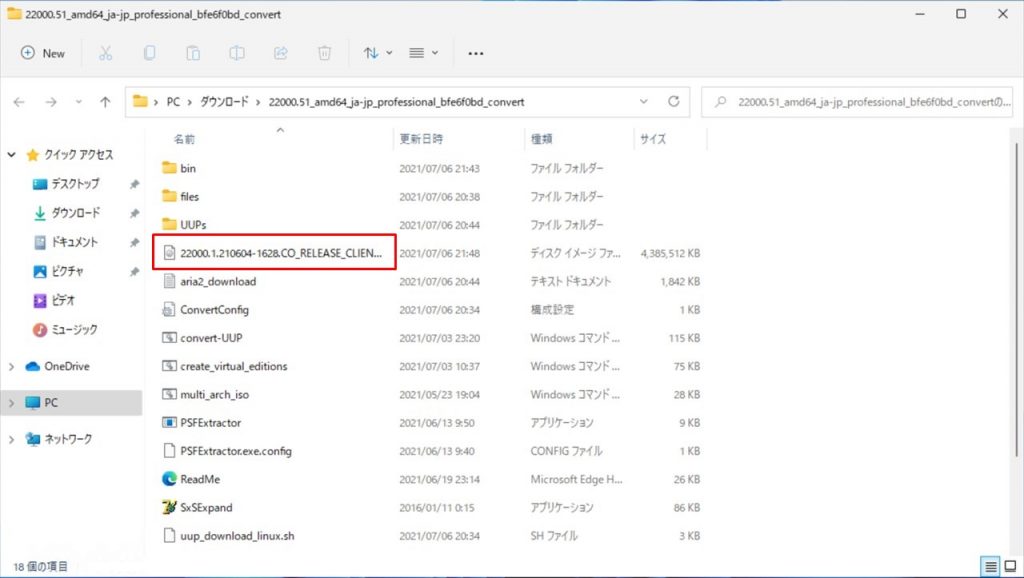Screen dimensions: 1024x578
Task: Click the folder search box
Action: [x=857, y=102]
